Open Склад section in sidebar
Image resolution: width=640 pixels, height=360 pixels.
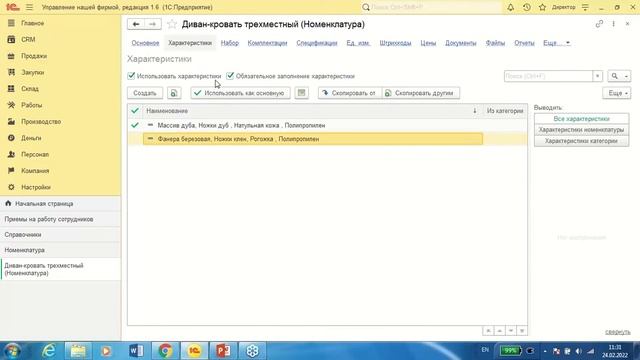click(30, 89)
